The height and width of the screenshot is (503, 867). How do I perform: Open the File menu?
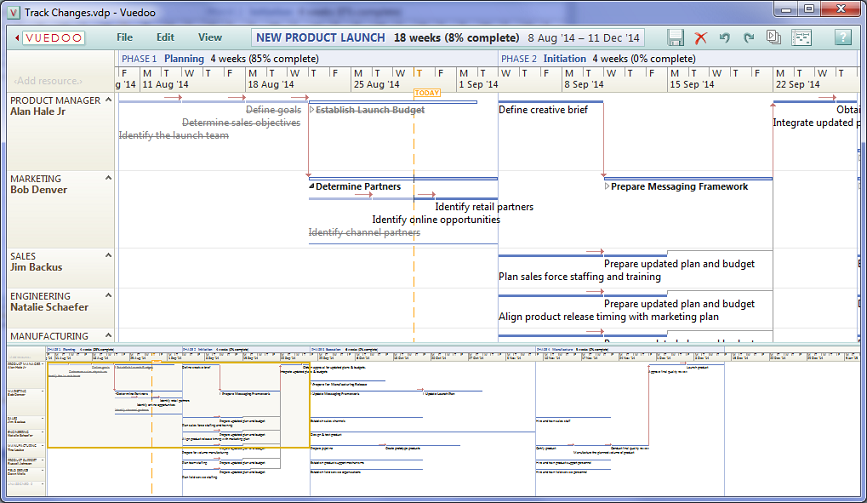pyautogui.click(x=124, y=38)
